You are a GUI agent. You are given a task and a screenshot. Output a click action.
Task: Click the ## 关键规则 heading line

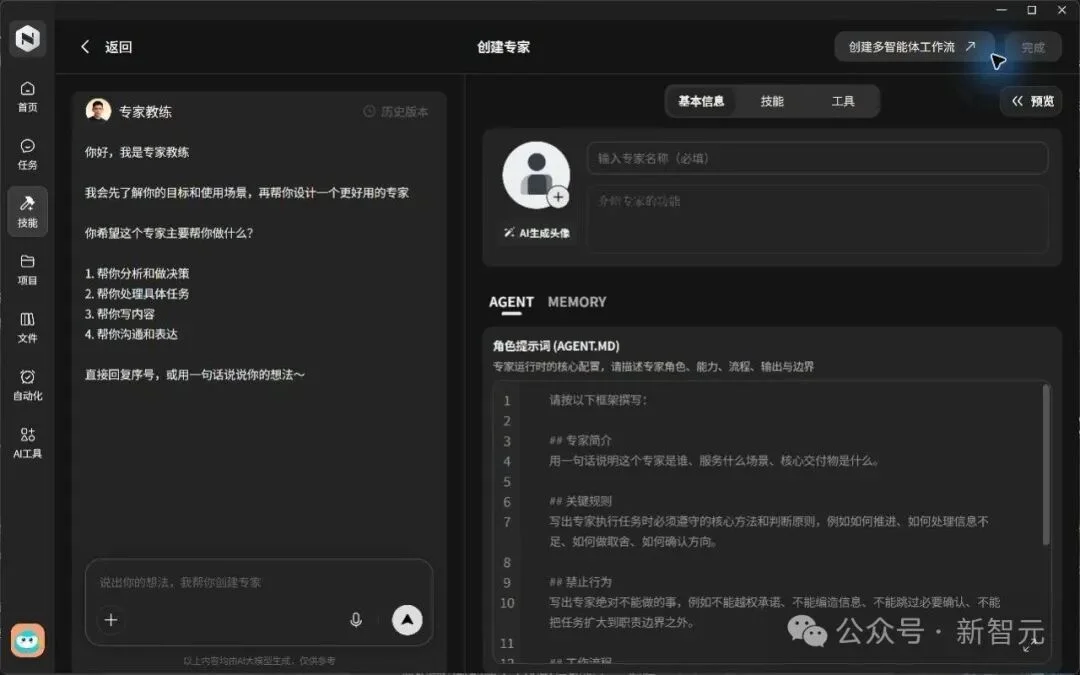580,501
